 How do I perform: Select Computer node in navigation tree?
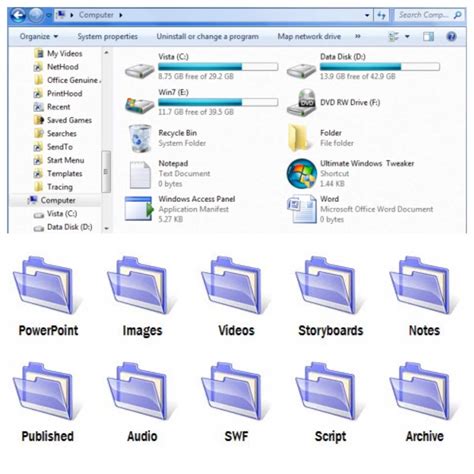[52, 200]
